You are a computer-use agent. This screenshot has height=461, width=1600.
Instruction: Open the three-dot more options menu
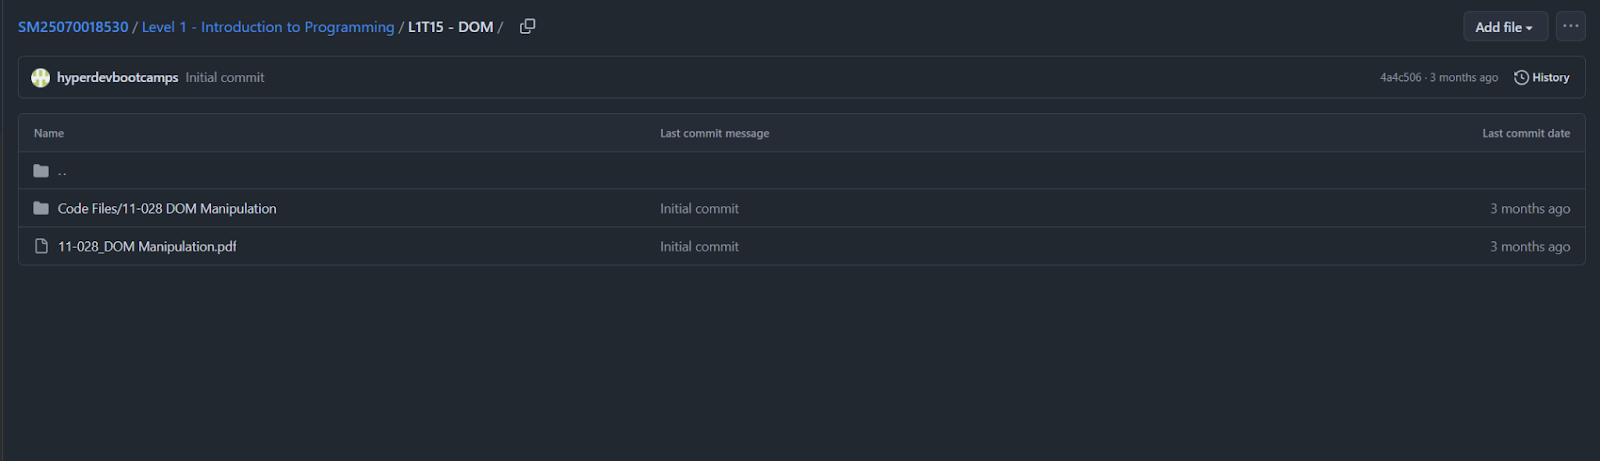[1570, 27]
